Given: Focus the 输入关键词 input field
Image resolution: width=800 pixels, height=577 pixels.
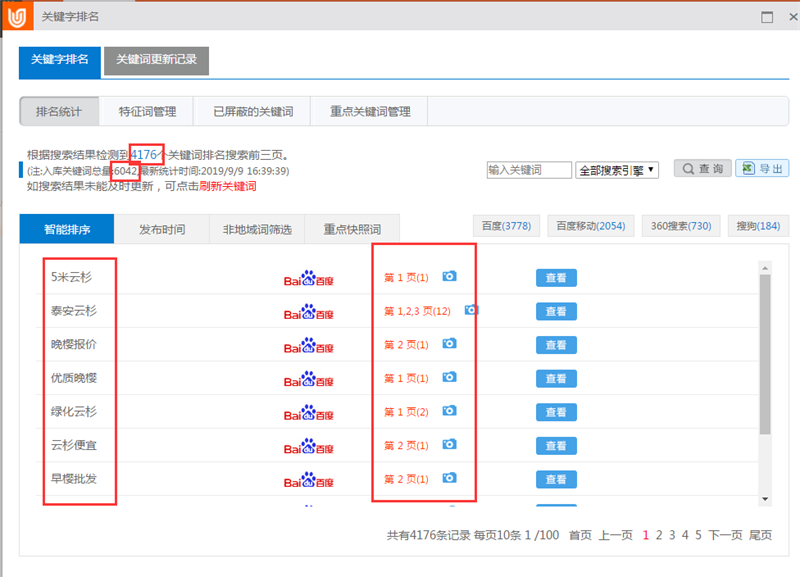Looking at the screenshot, I should pos(529,170).
